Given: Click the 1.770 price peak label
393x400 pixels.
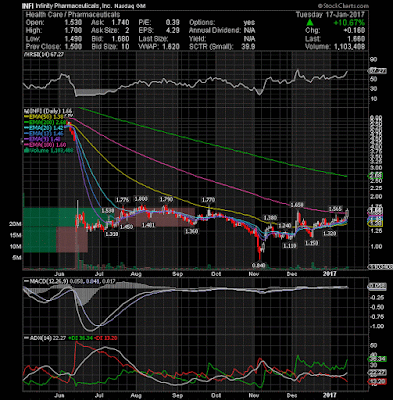Looking at the screenshot, I should [208, 200].
